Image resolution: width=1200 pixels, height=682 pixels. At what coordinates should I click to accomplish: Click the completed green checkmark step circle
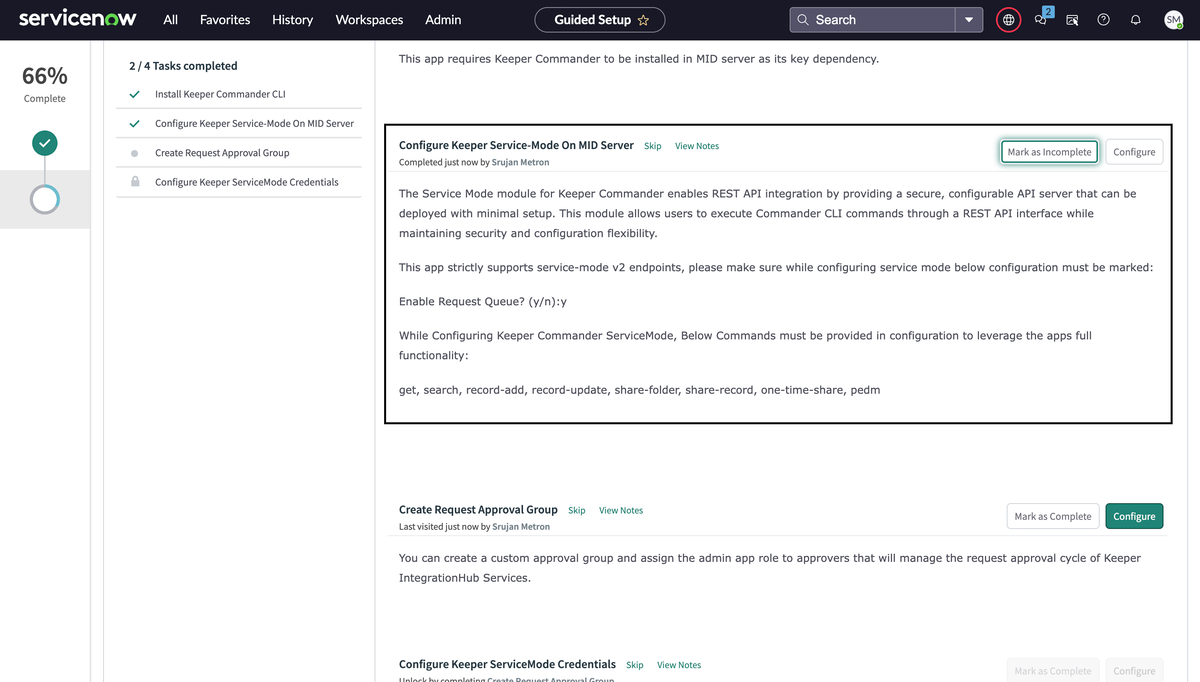pos(44,143)
